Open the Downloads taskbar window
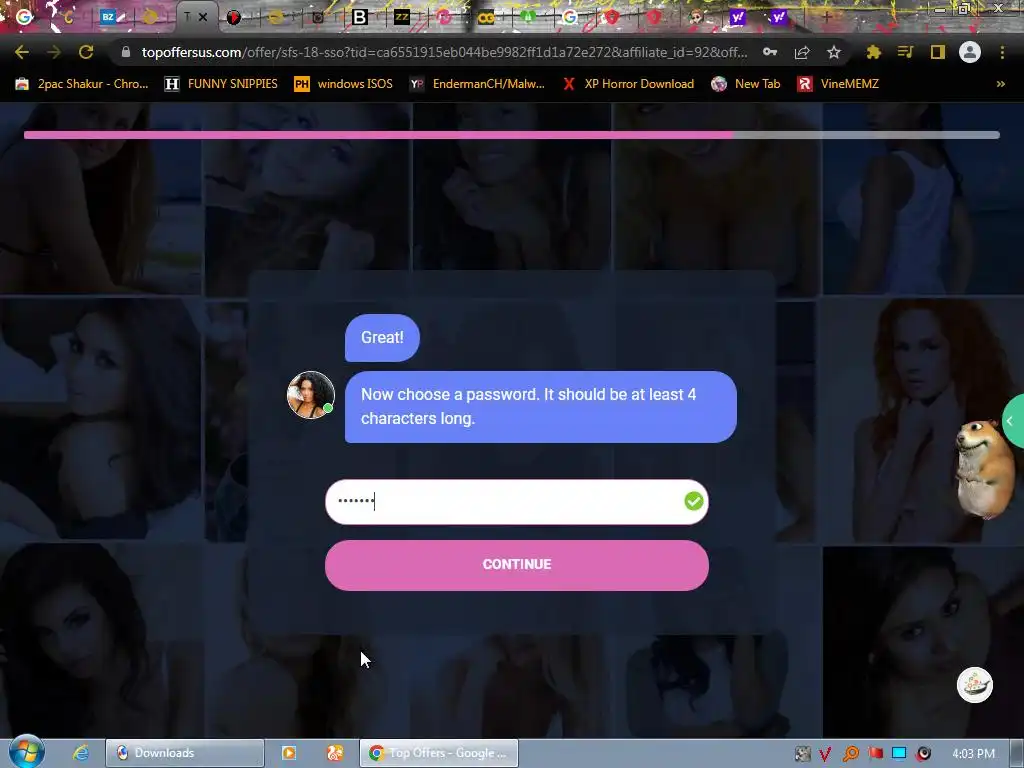 [185, 753]
